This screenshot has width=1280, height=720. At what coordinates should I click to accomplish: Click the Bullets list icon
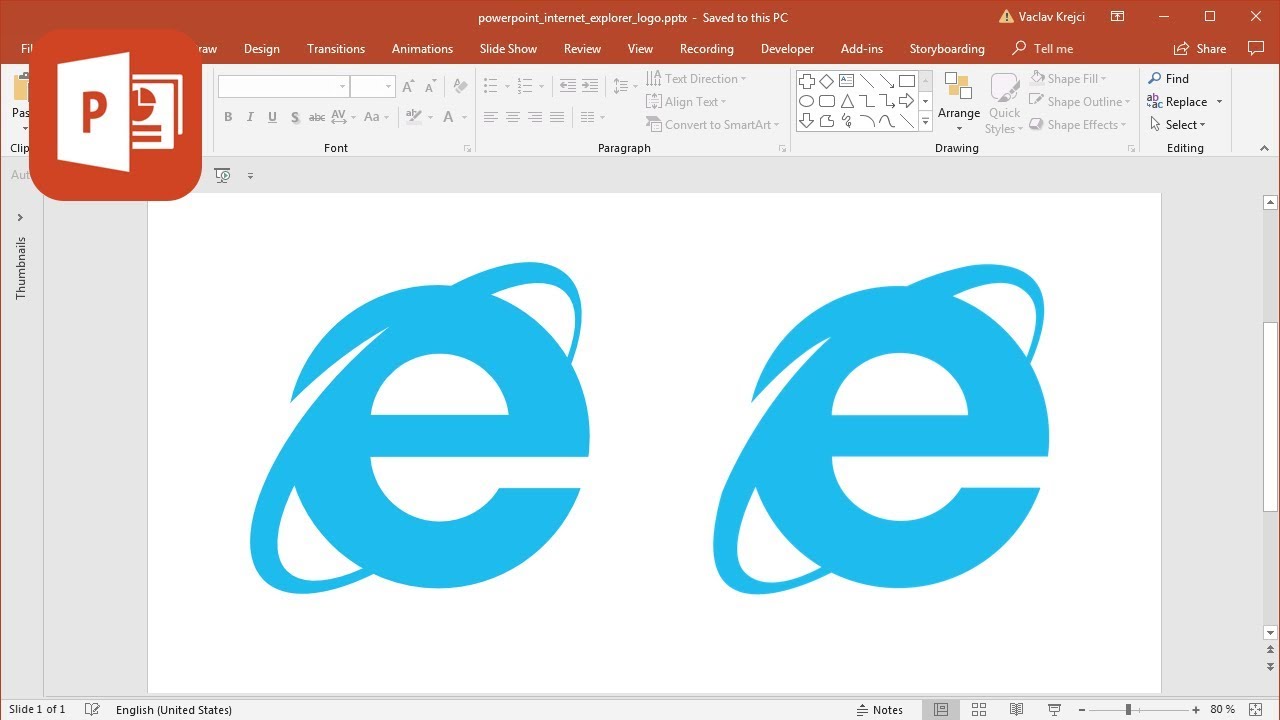click(490, 87)
